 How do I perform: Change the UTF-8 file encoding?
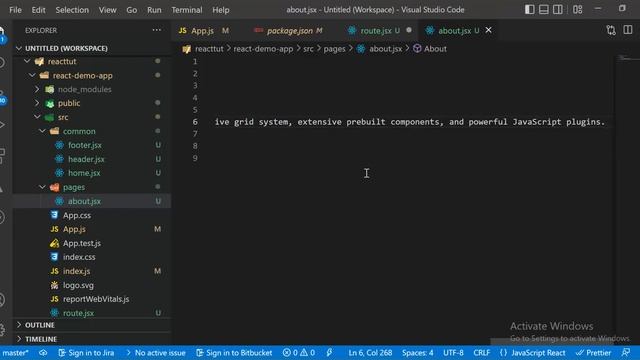click(x=453, y=353)
